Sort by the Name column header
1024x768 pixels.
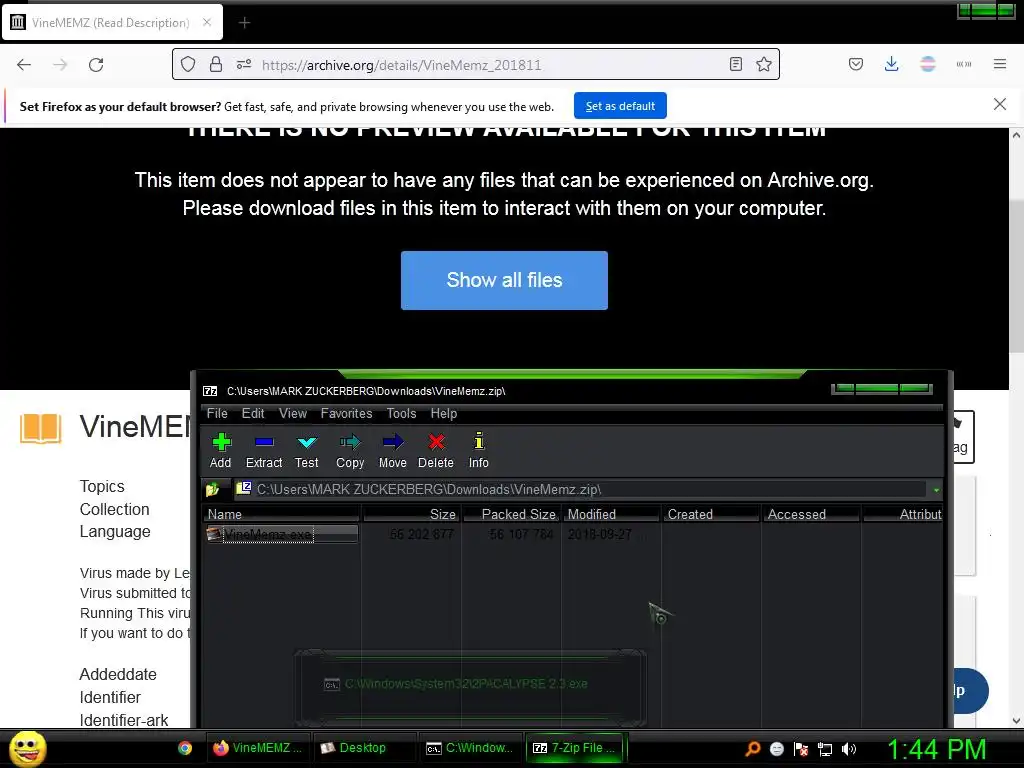pyautogui.click(x=282, y=514)
